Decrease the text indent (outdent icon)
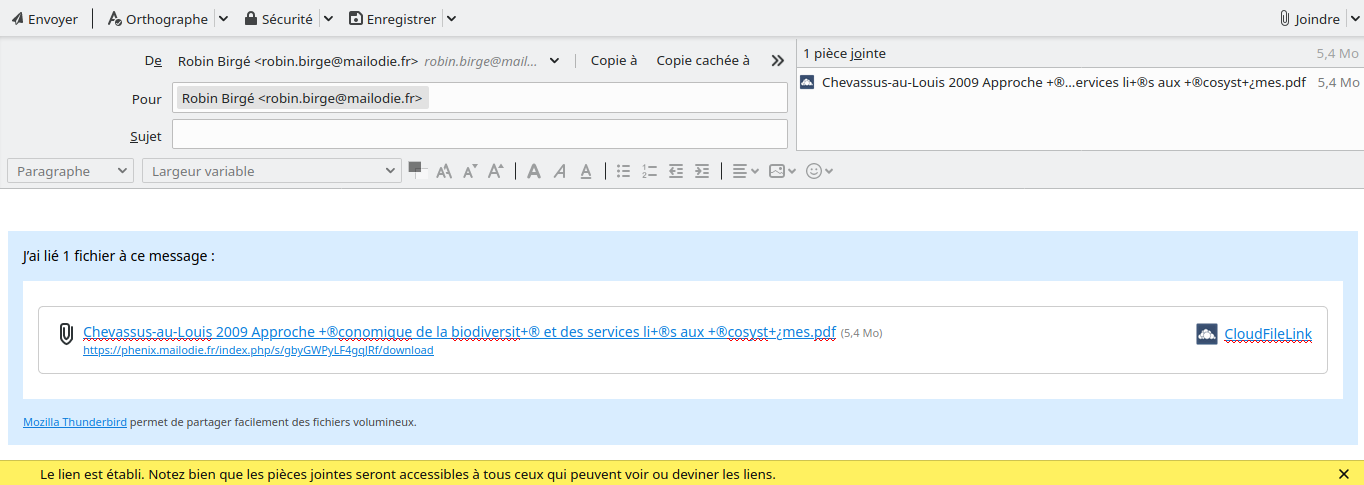 pyautogui.click(x=676, y=171)
